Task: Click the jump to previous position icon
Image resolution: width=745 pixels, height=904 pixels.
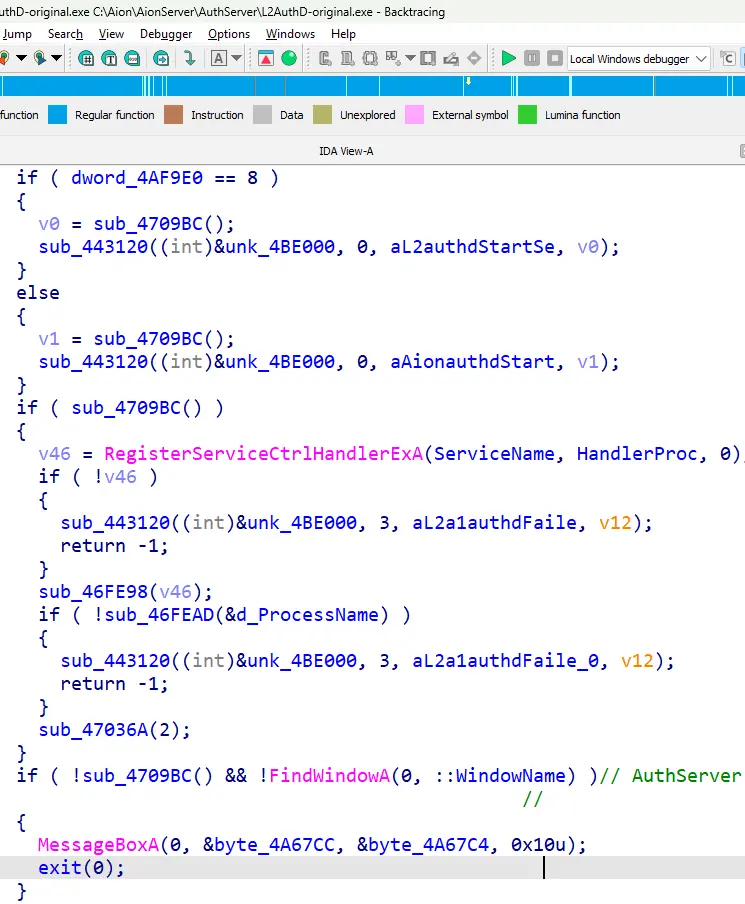Action: [x=3, y=58]
